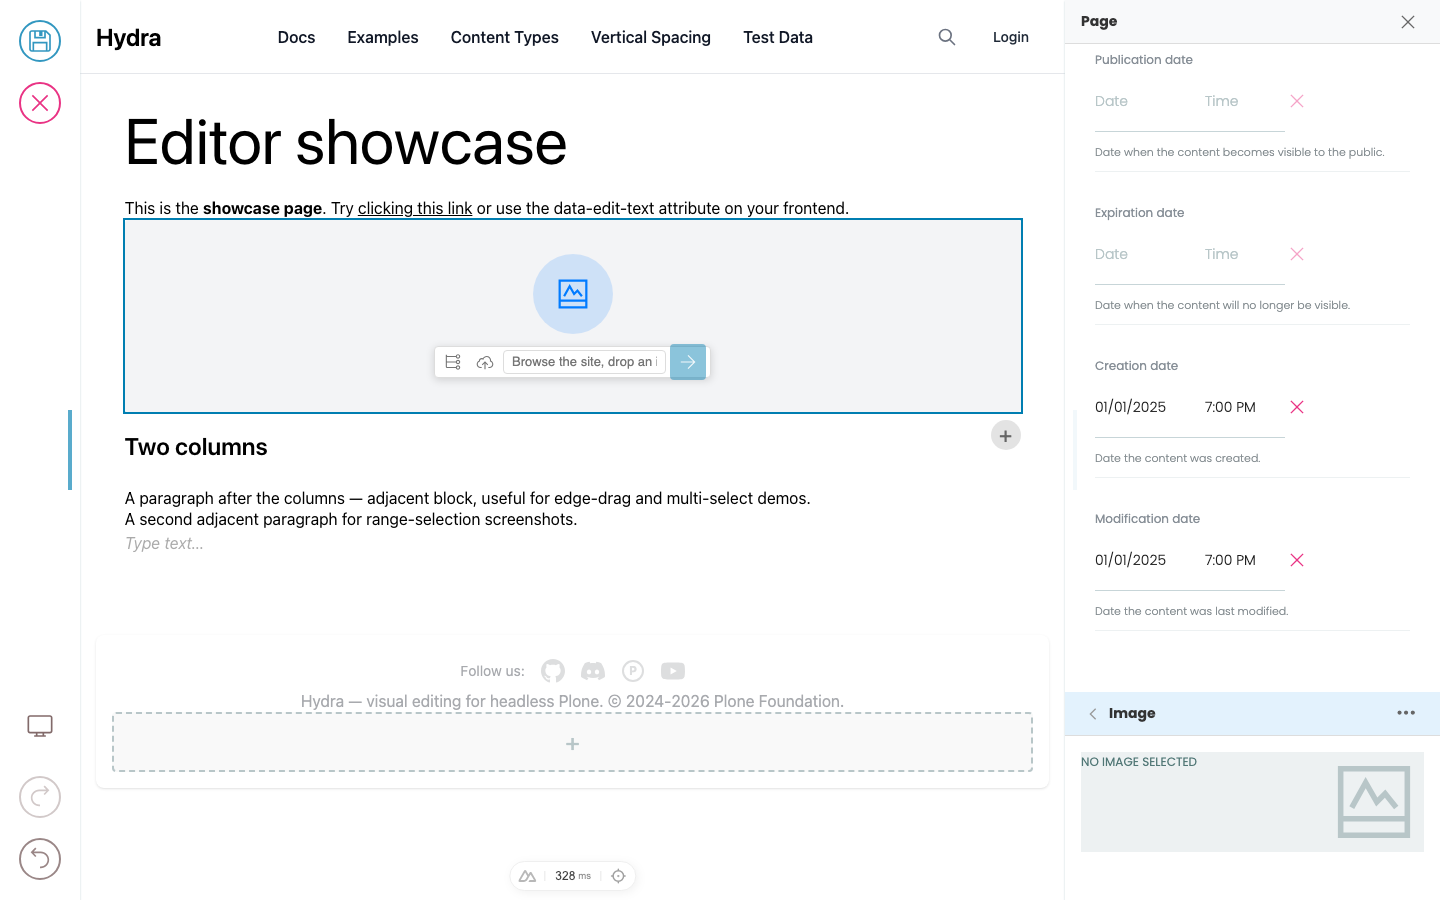Add a block in the dashed footer slot
This screenshot has height=900, width=1440.
click(572, 743)
